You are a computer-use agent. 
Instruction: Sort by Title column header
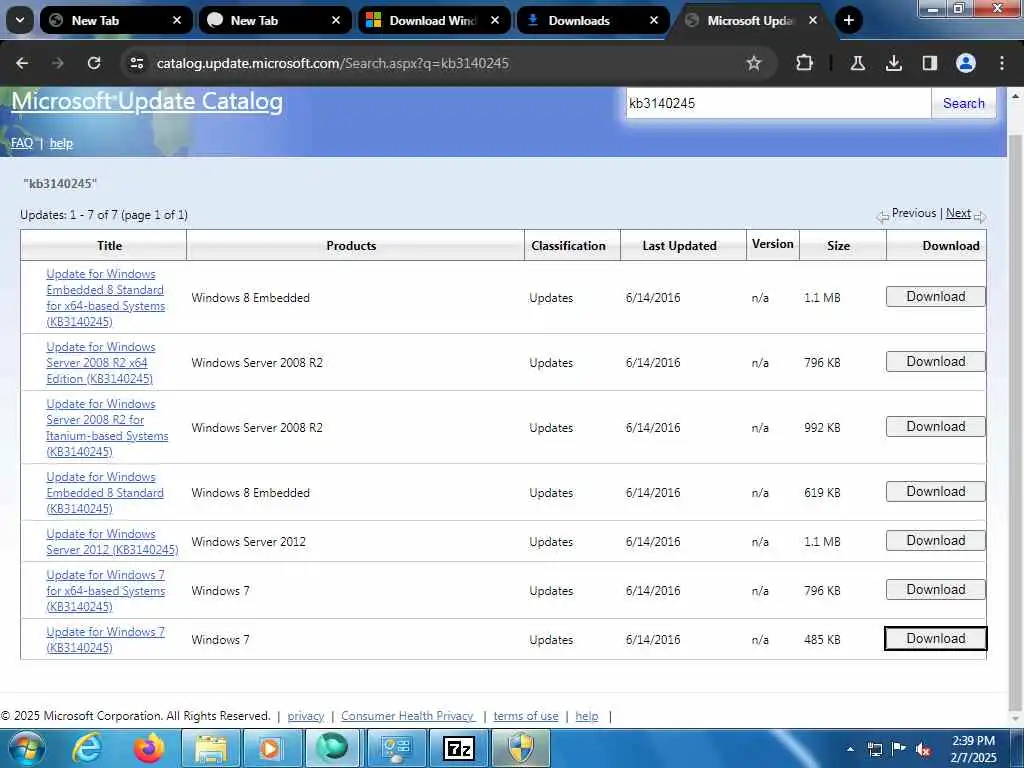pos(109,246)
